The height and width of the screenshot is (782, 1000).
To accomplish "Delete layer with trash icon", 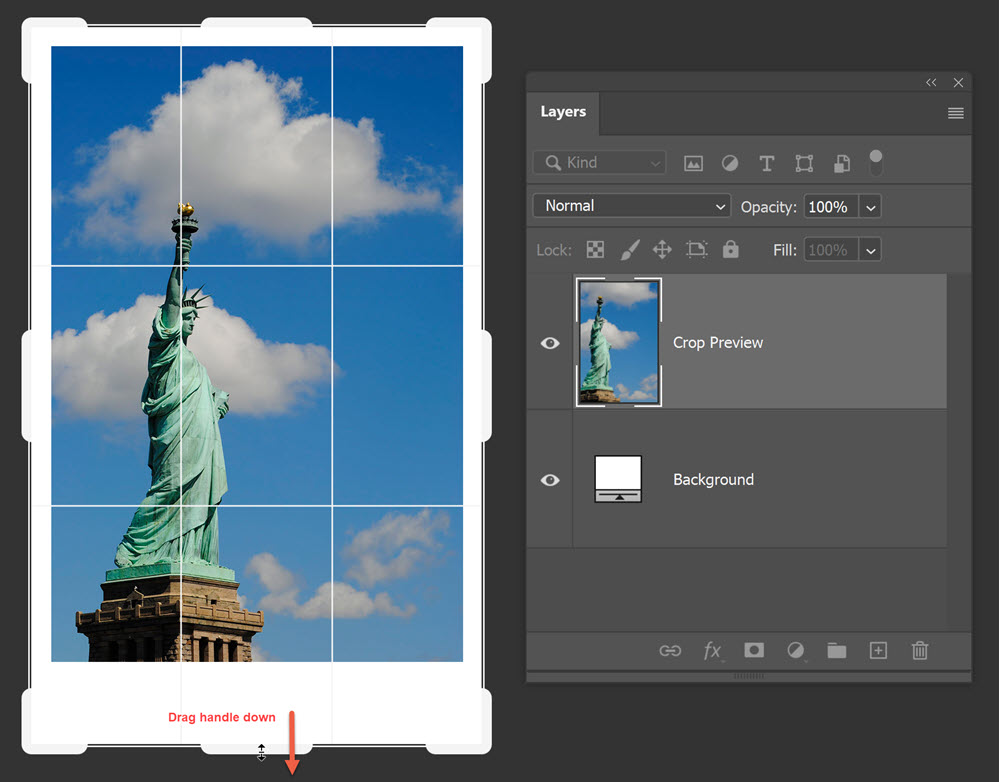I will pyautogui.click(x=920, y=650).
